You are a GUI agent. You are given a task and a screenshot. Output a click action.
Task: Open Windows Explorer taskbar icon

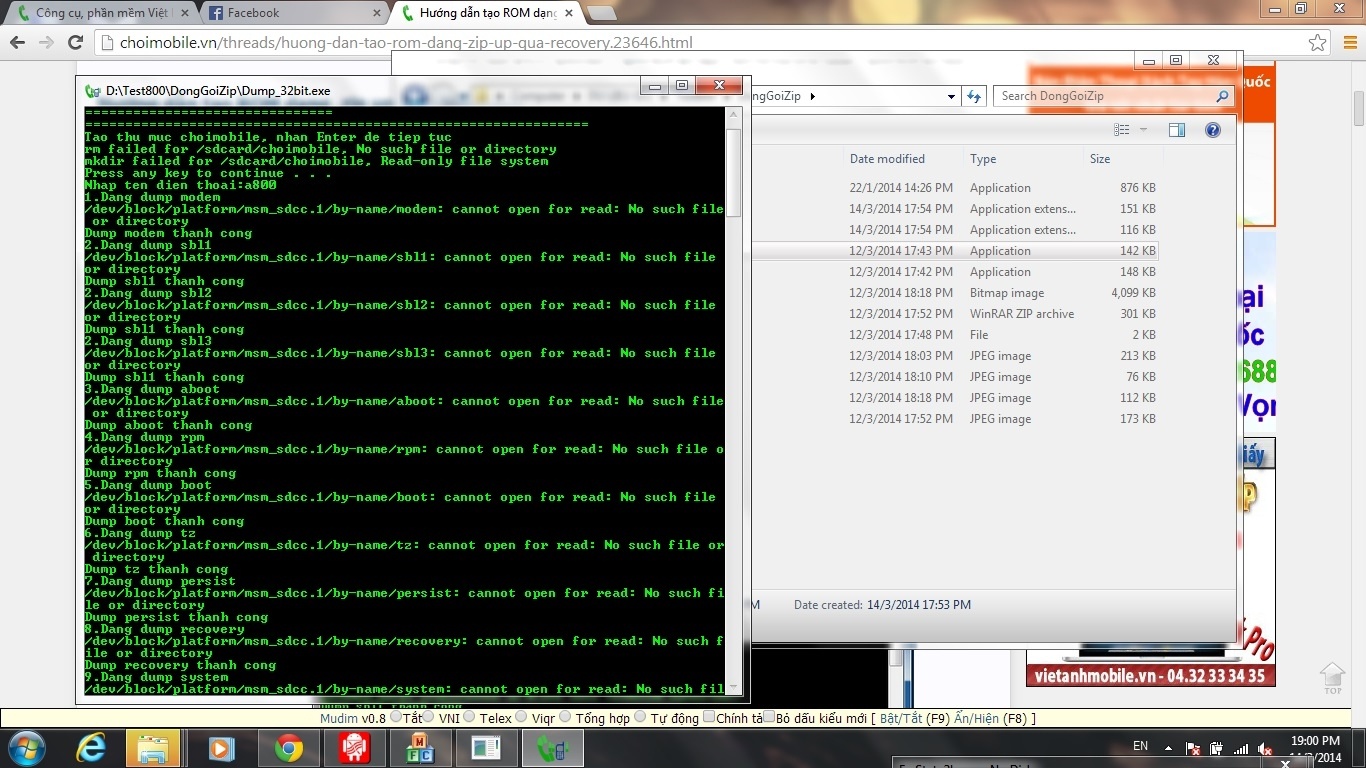(x=154, y=748)
